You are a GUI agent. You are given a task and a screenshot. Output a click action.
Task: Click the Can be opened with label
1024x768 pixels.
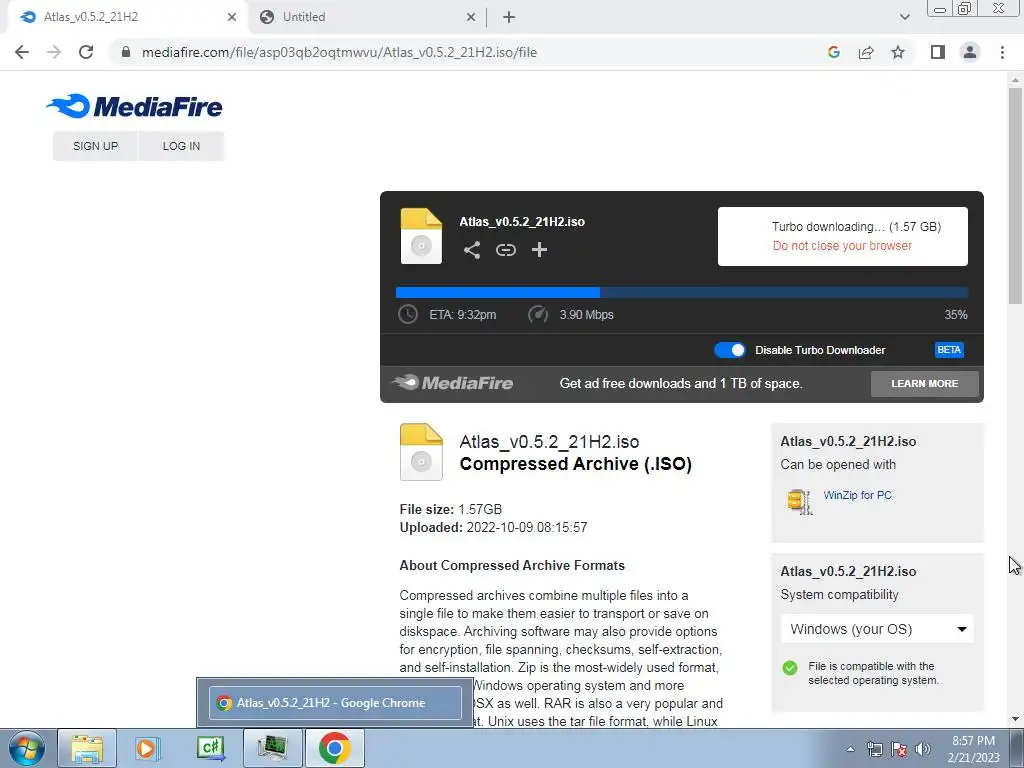838,465
